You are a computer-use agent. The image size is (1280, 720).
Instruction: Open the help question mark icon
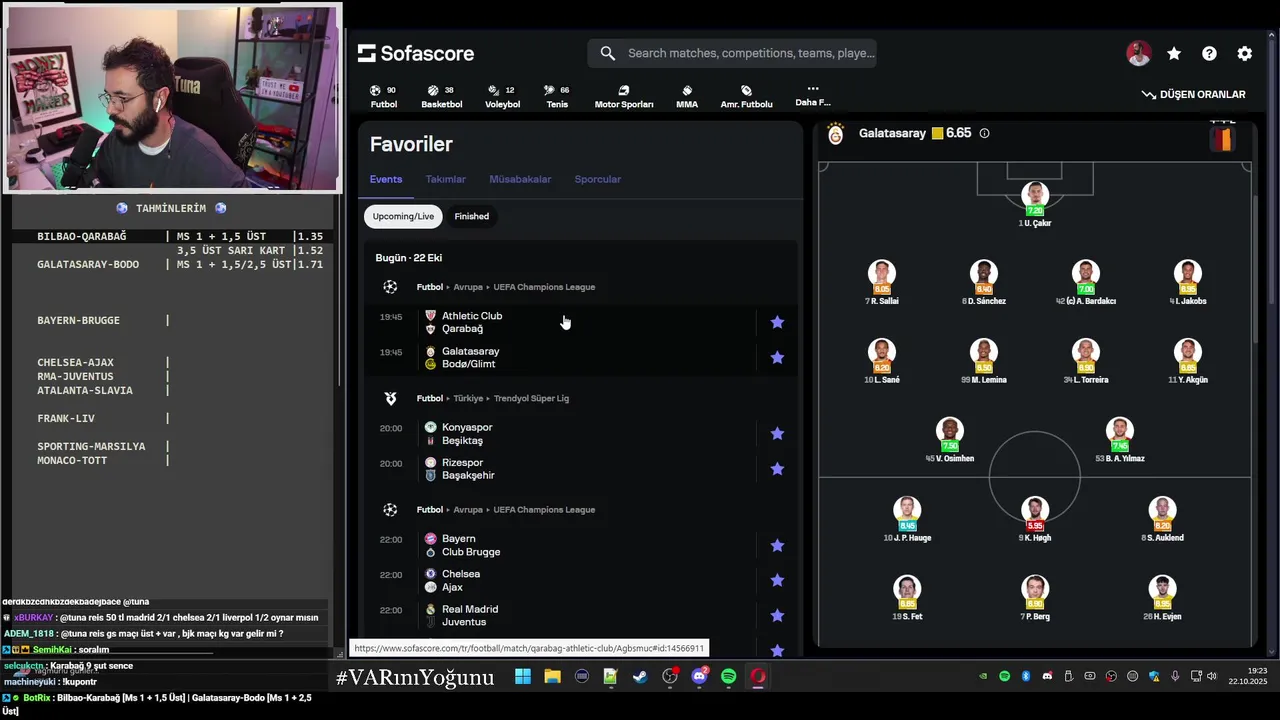[x=1209, y=54]
